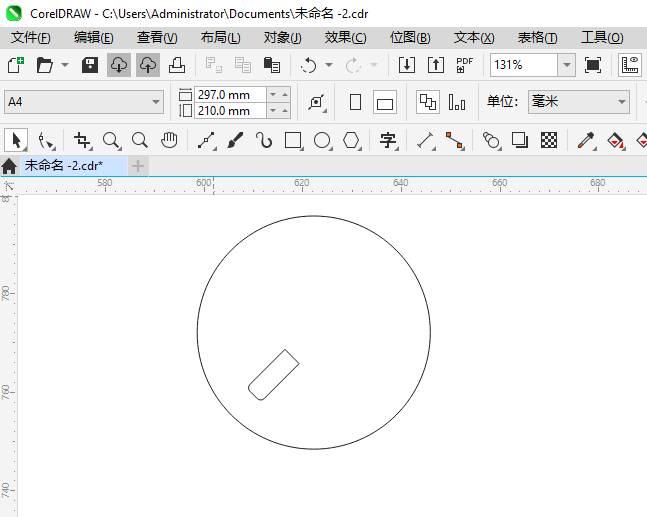
Task: Save document with floppy disk icon
Action: click(x=90, y=65)
